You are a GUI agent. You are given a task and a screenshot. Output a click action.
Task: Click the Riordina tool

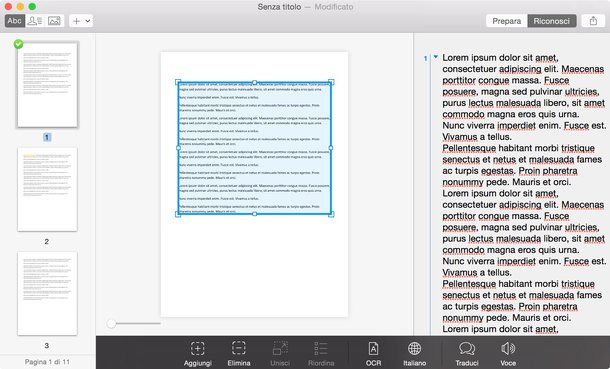click(x=321, y=354)
